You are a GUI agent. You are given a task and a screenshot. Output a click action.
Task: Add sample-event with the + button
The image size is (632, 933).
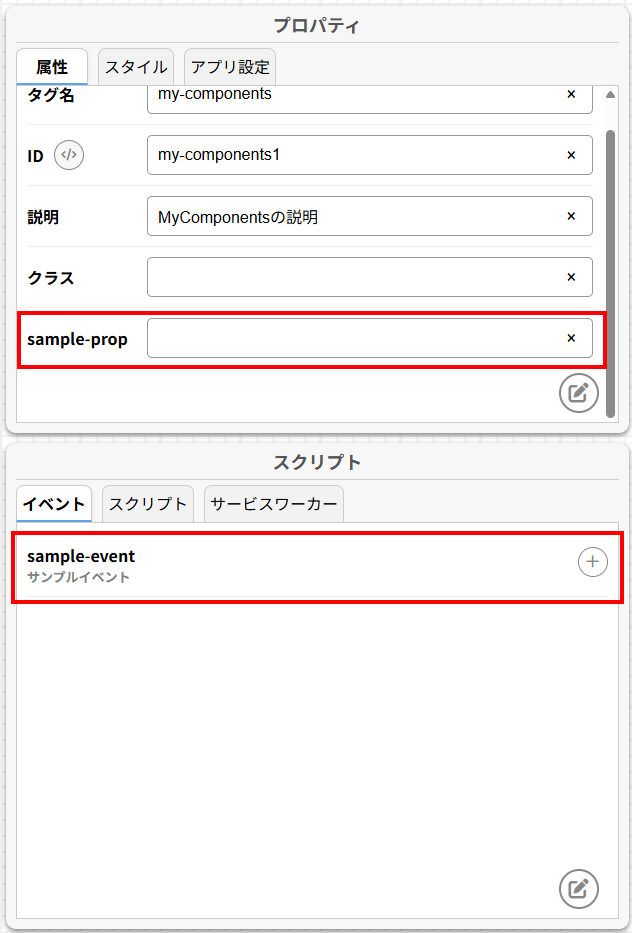(593, 563)
